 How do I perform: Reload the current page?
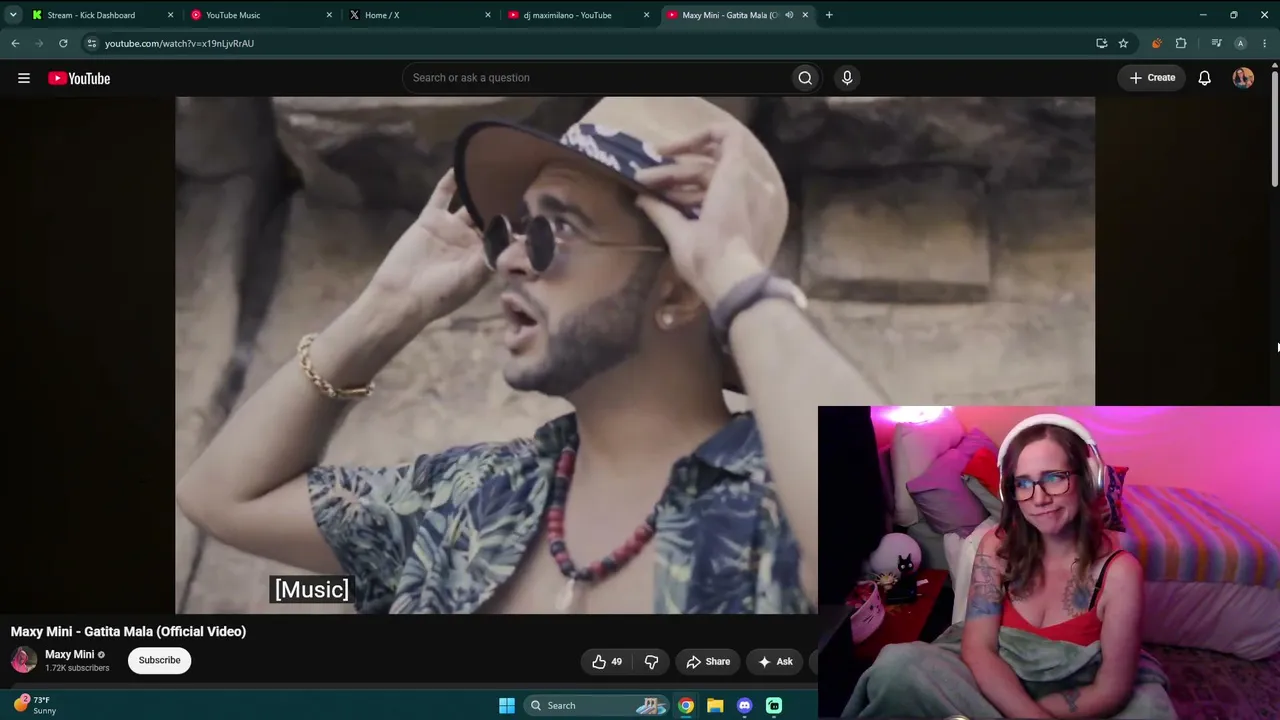(63, 43)
